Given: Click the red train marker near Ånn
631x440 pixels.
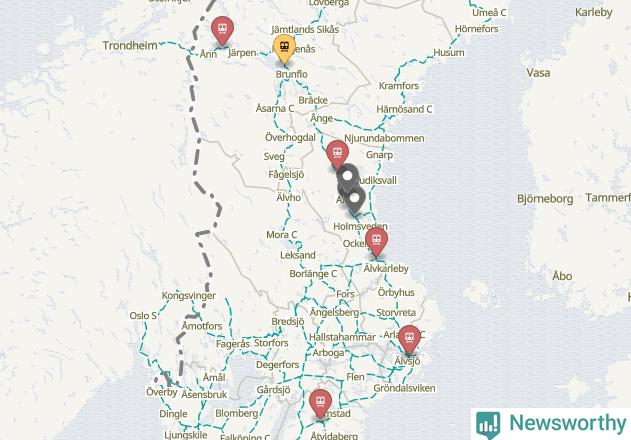Looking at the screenshot, I should pyautogui.click(x=222, y=29).
